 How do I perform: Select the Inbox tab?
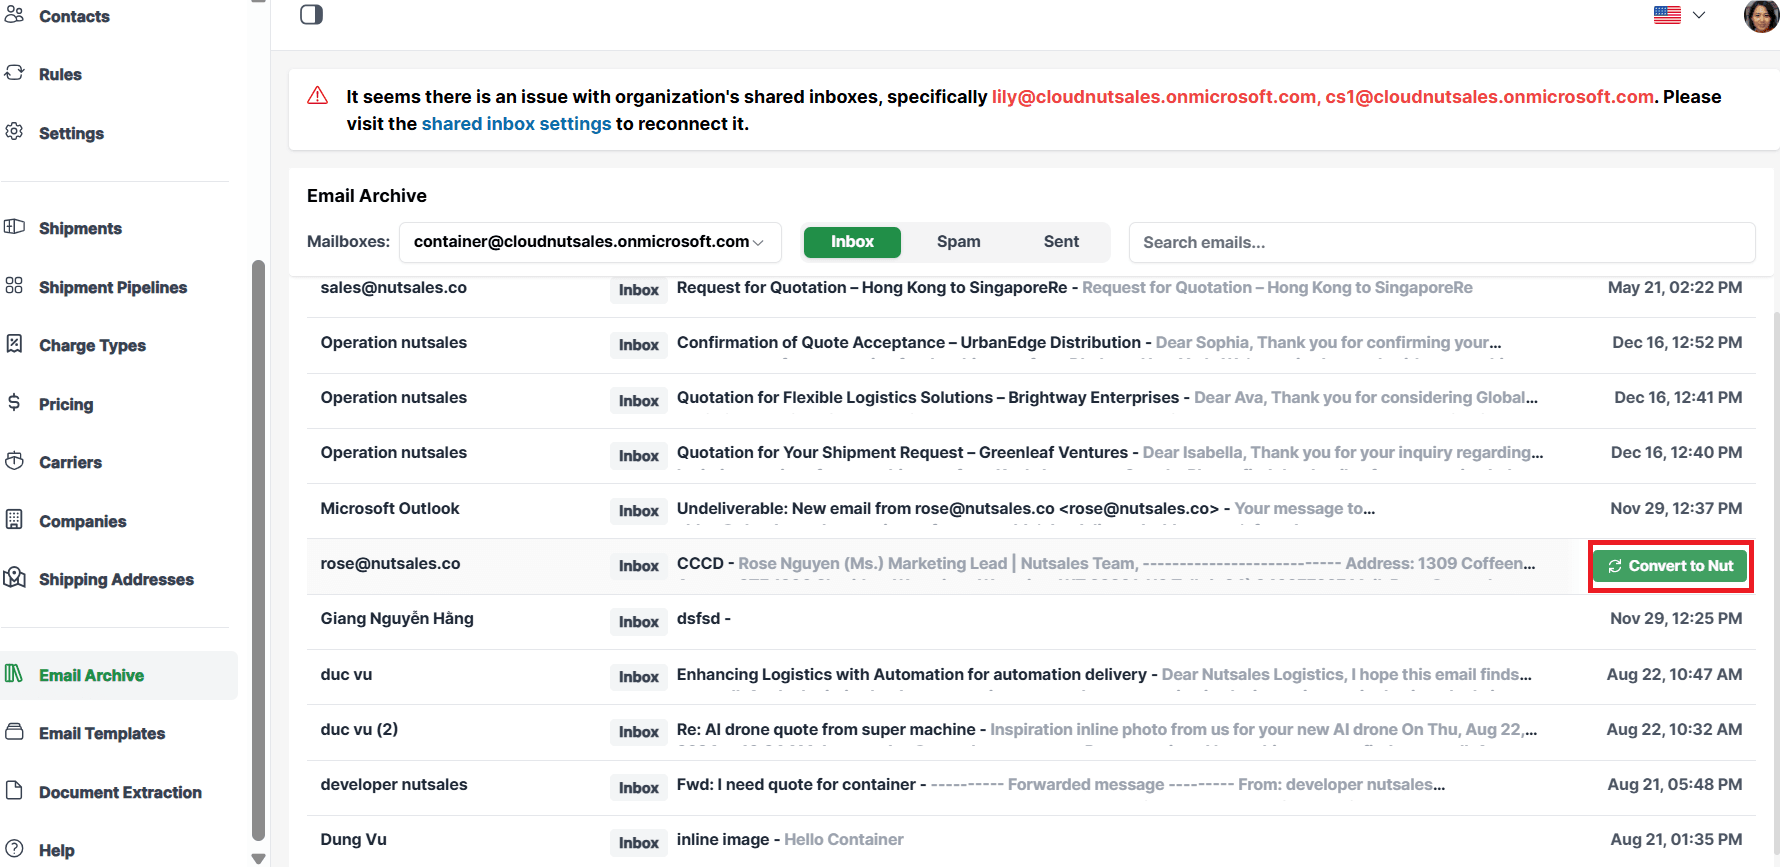click(x=852, y=242)
